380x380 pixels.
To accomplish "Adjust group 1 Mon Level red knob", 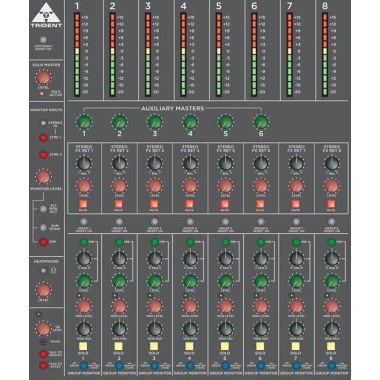I will point(84,306).
